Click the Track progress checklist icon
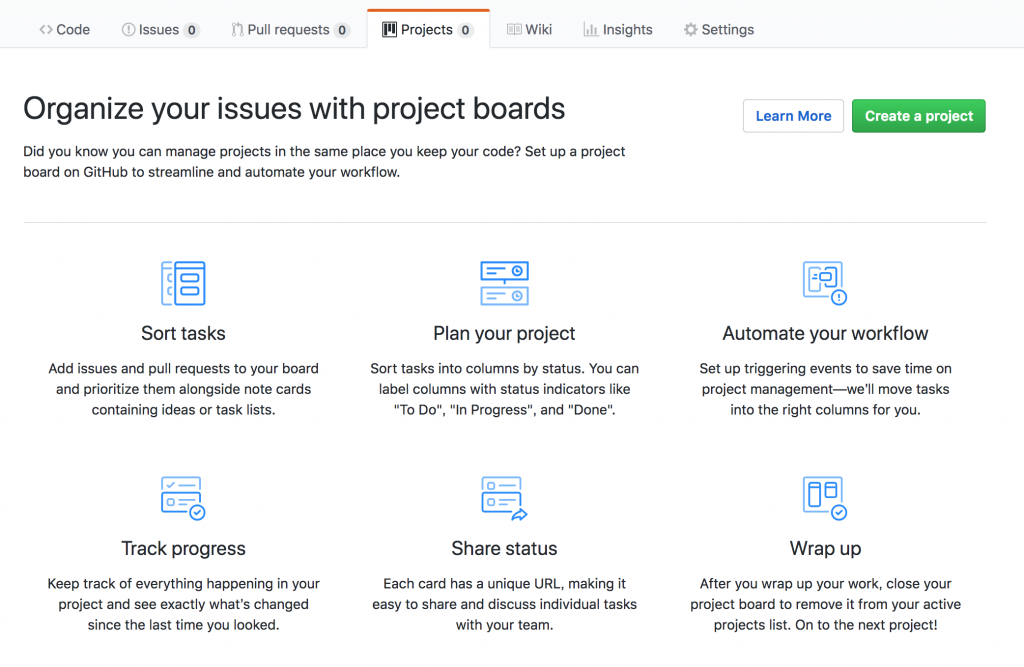Image resolution: width=1024 pixels, height=667 pixels. 183,498
